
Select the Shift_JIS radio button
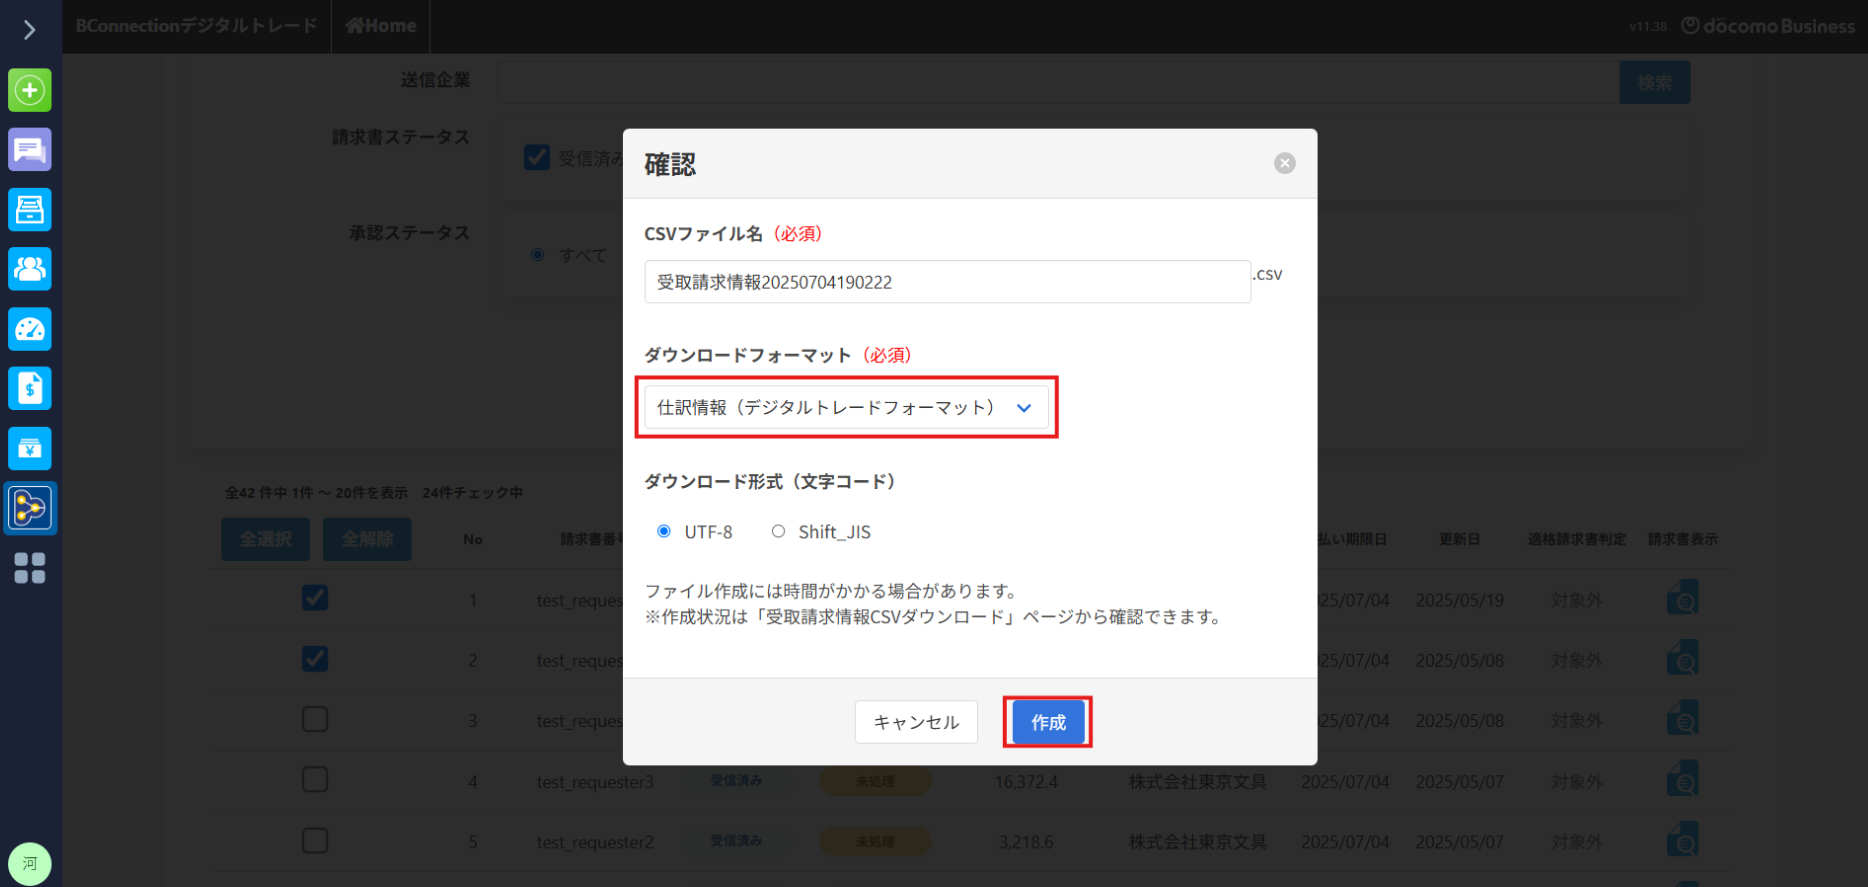778,532
